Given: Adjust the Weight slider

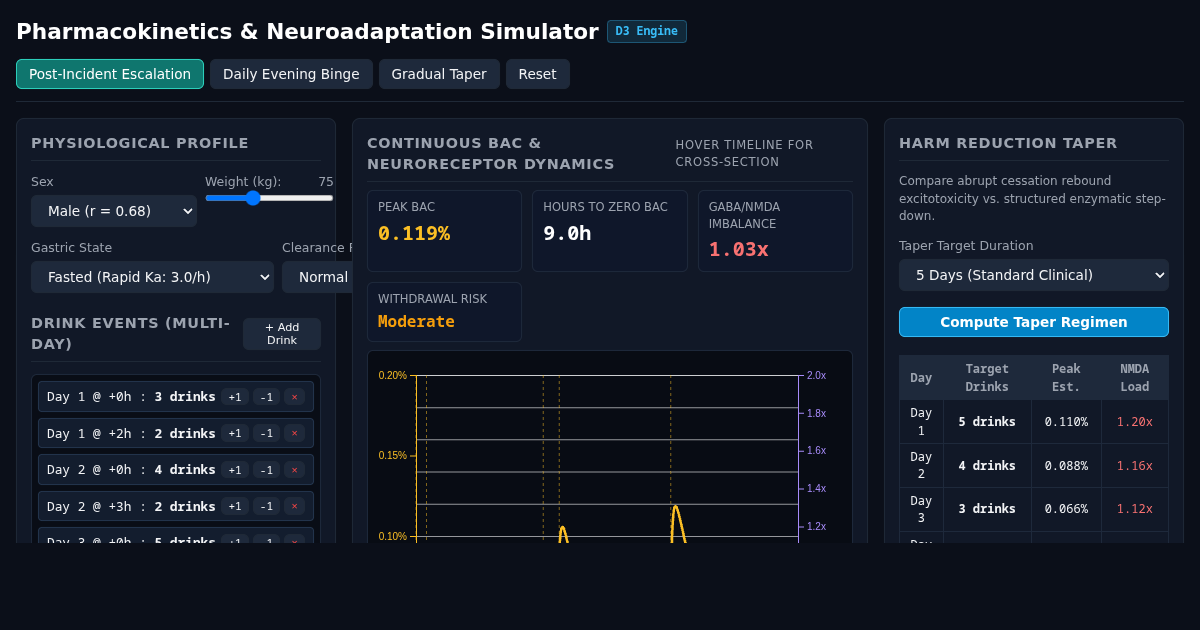Looking at the screenshot, I should 270,198.
